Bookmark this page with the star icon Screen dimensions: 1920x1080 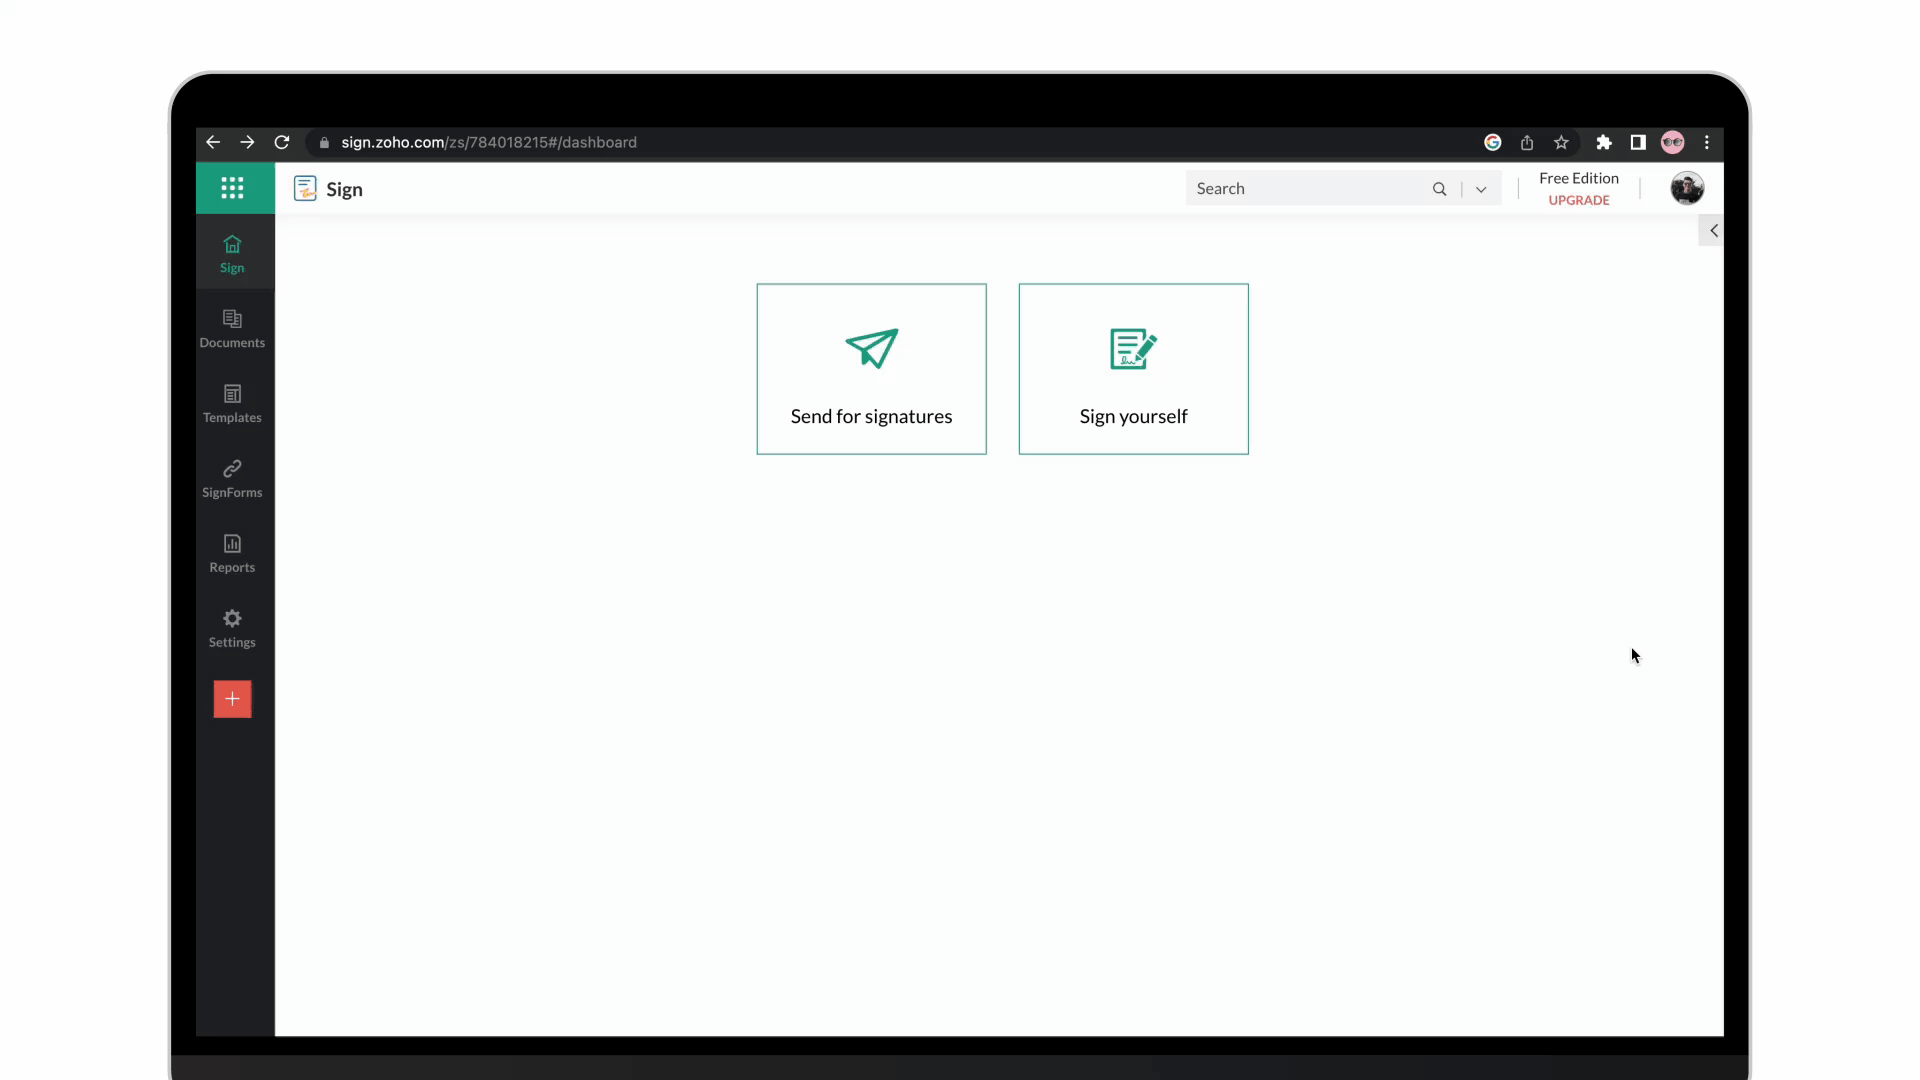1561,142
